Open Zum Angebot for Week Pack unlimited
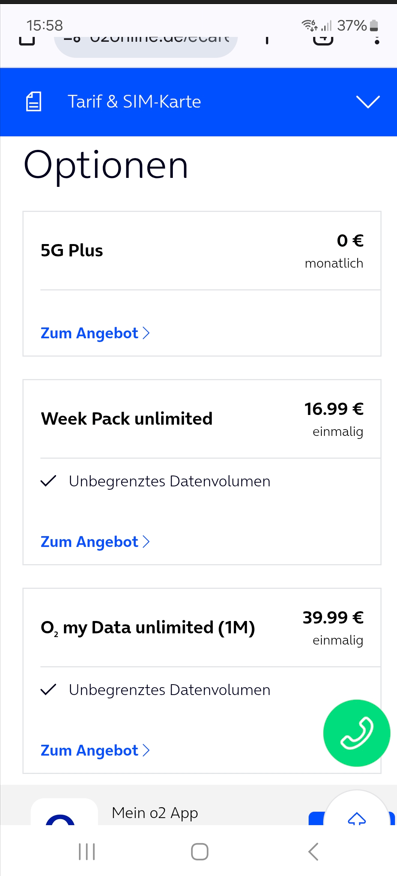 95,541
